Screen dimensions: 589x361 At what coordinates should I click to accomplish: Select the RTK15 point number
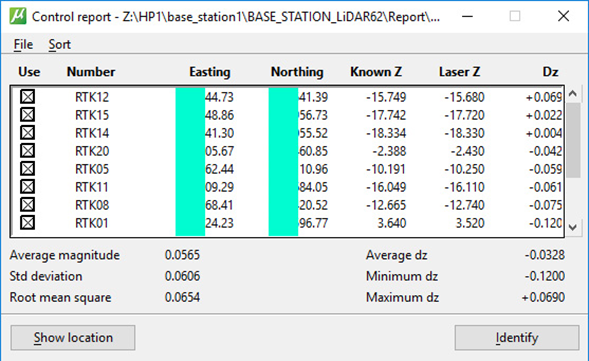[92, 115]
